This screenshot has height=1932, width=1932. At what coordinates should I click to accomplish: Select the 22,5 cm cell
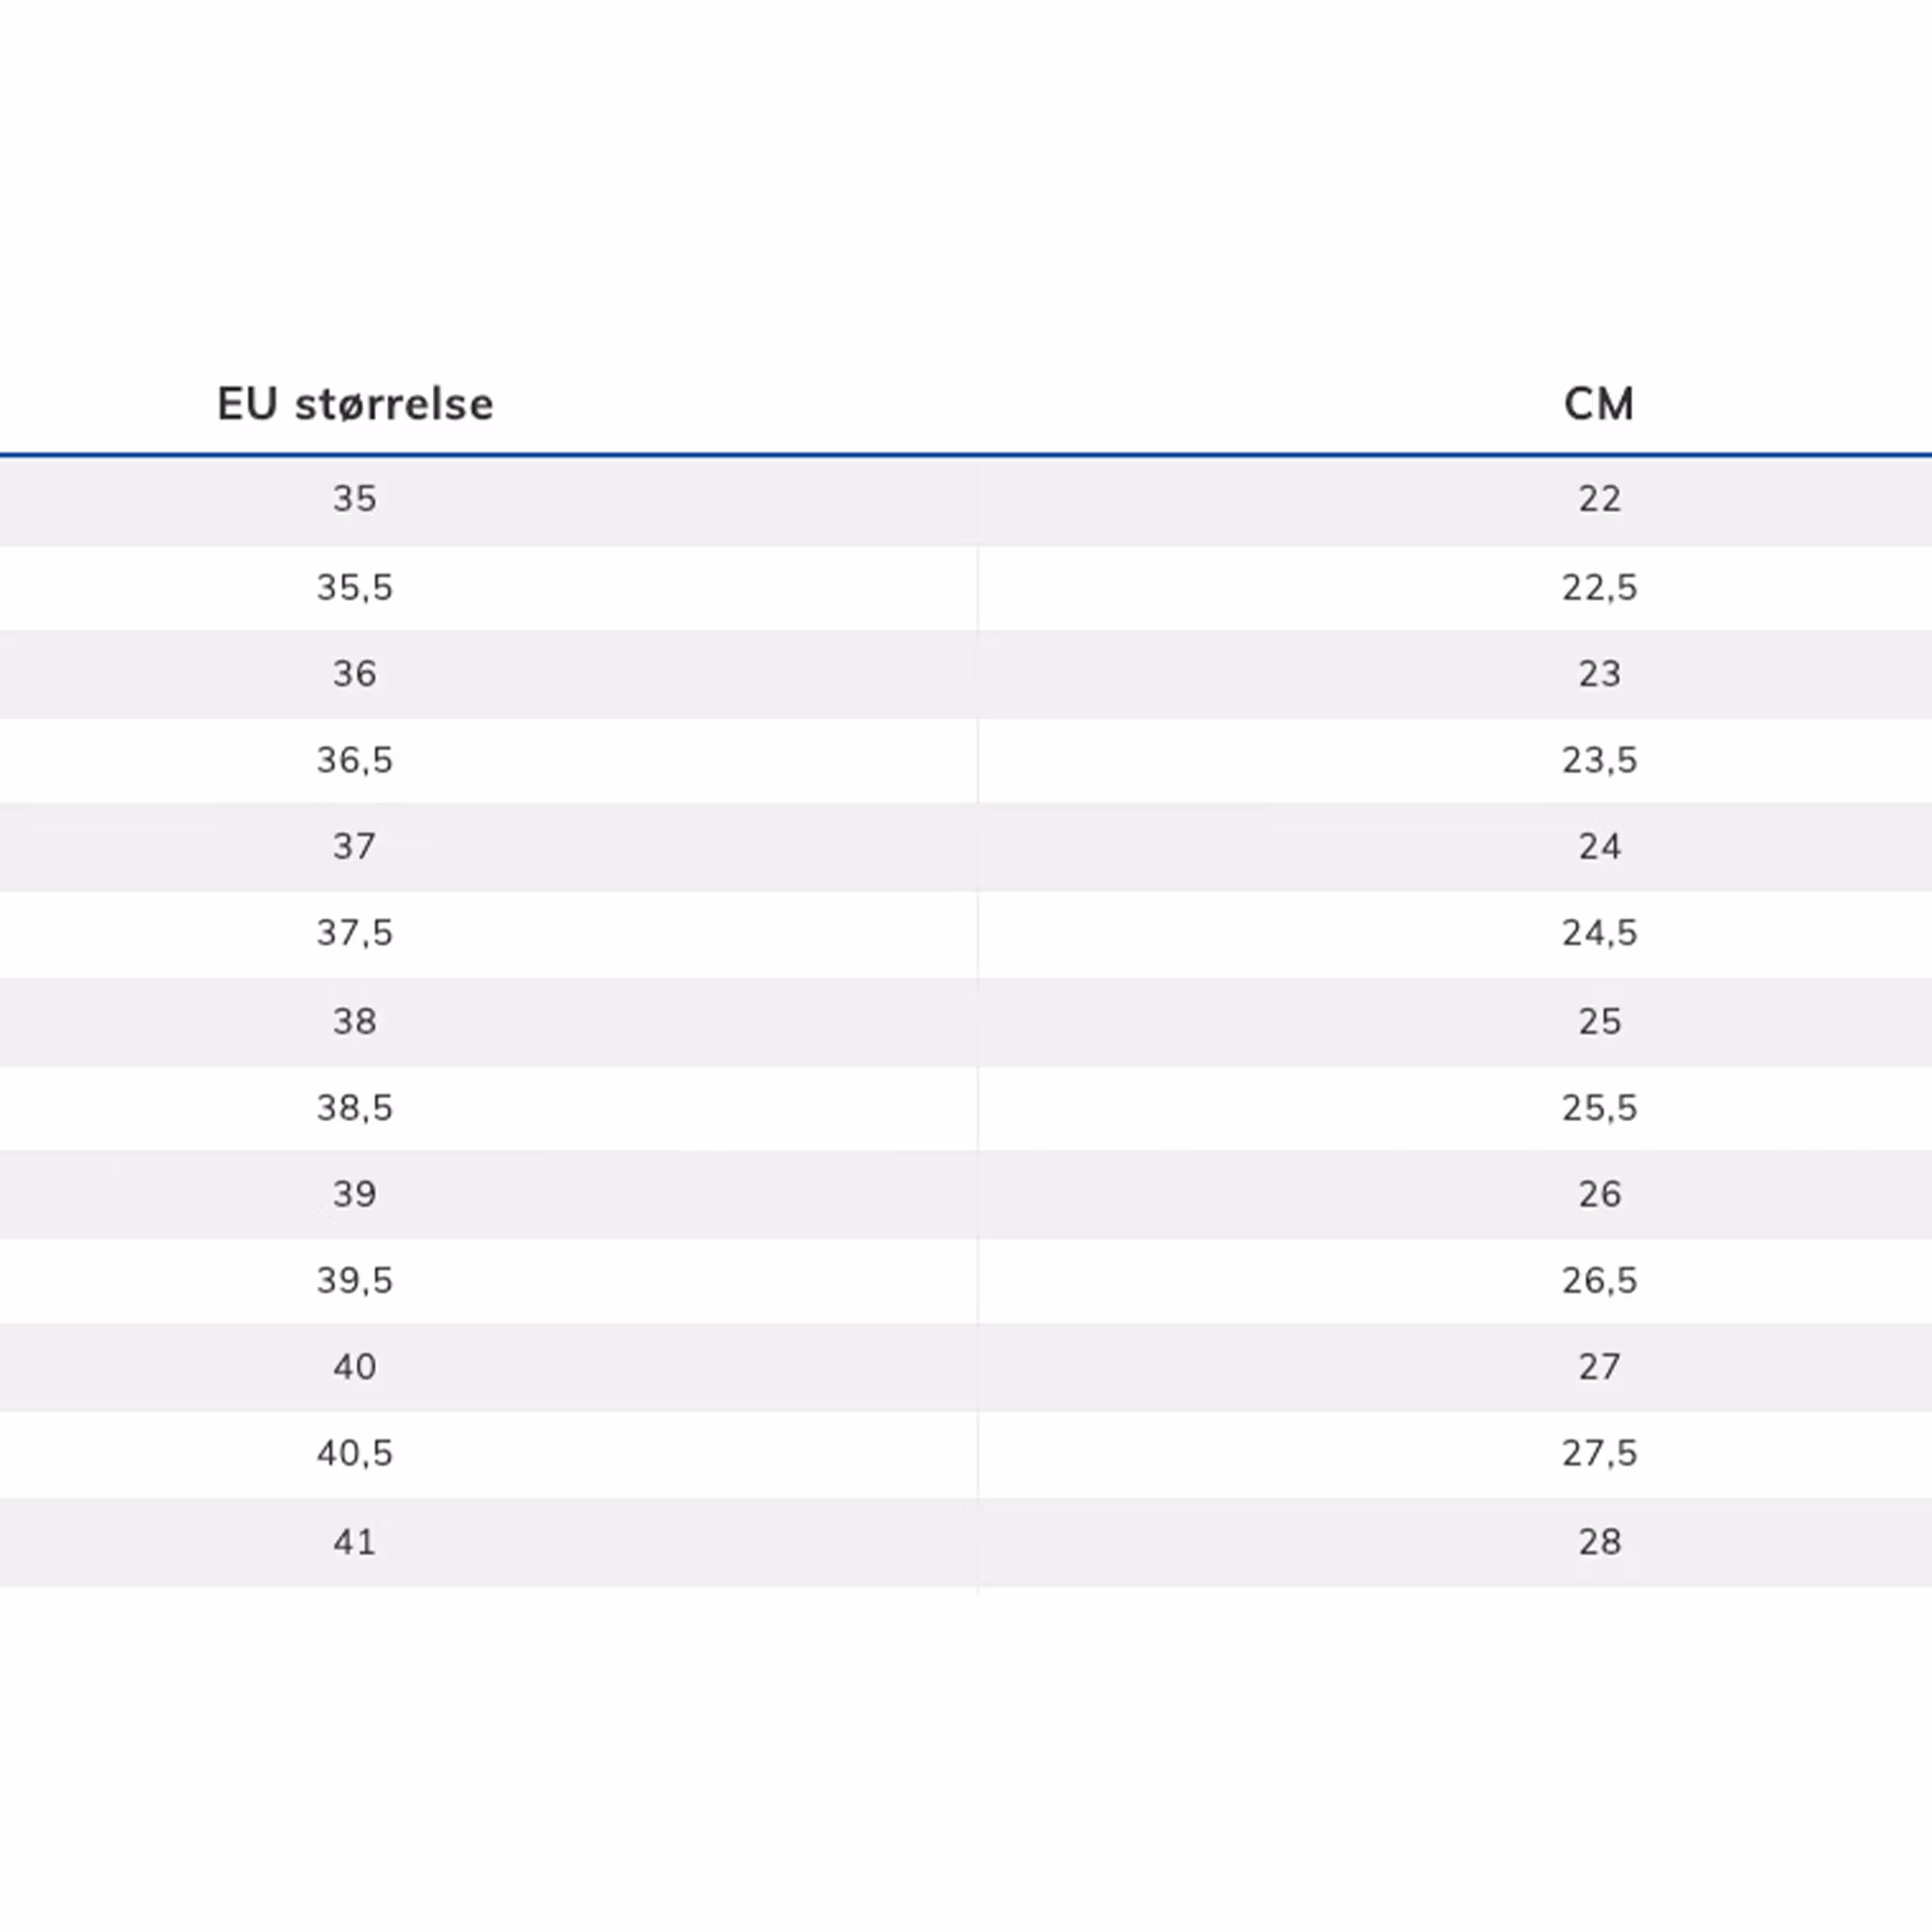(1599, 587)
